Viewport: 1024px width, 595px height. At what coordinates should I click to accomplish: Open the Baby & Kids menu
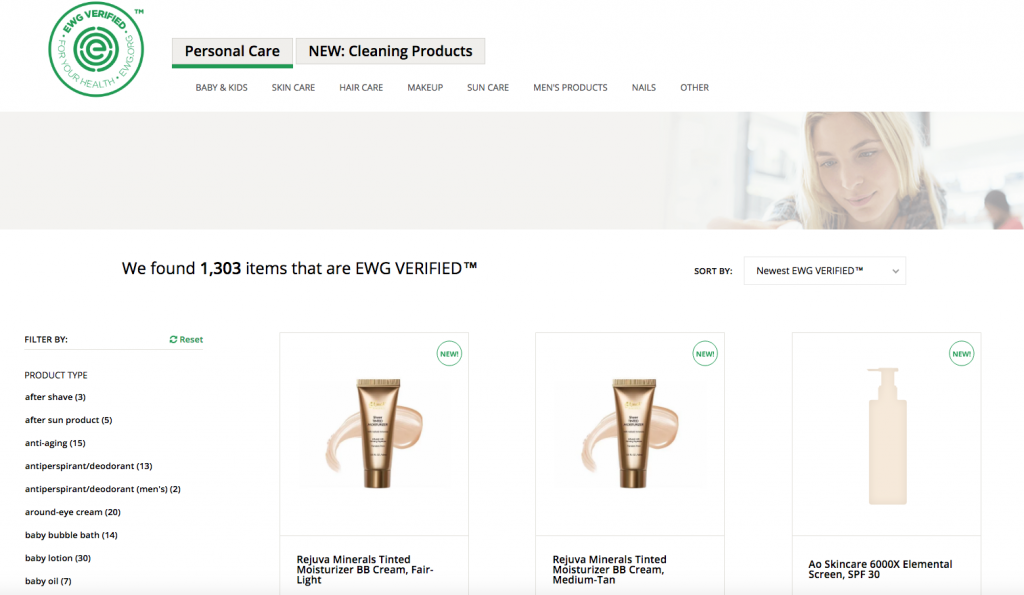pos(221,88)
